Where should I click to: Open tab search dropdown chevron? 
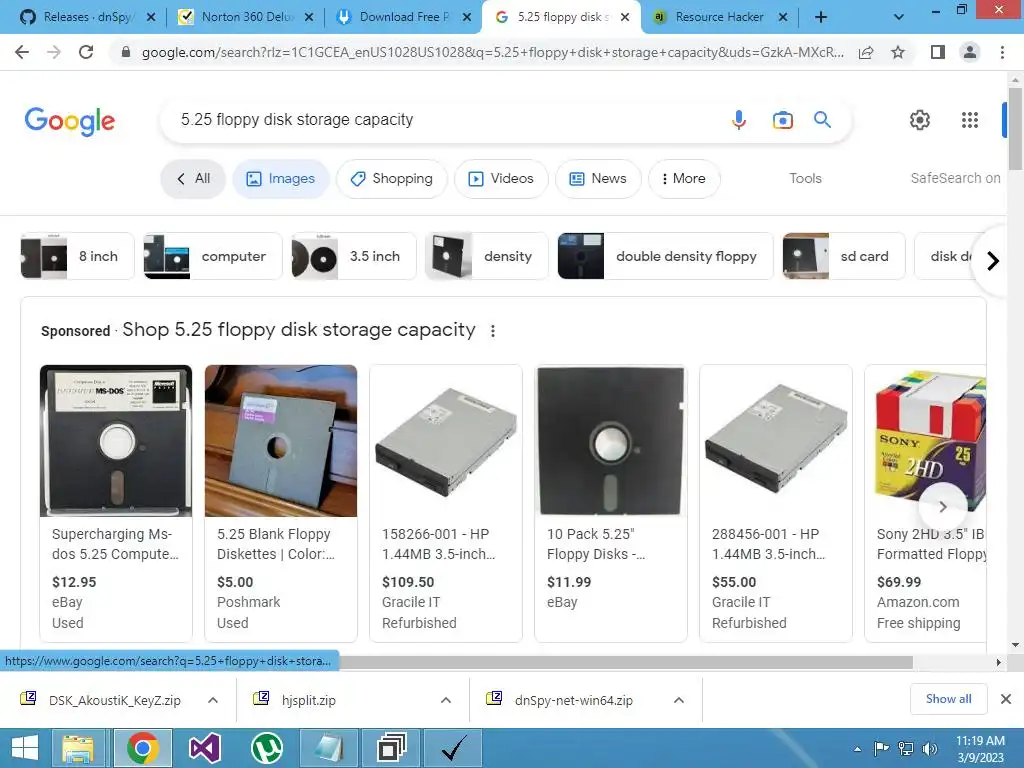click(899, 17)
